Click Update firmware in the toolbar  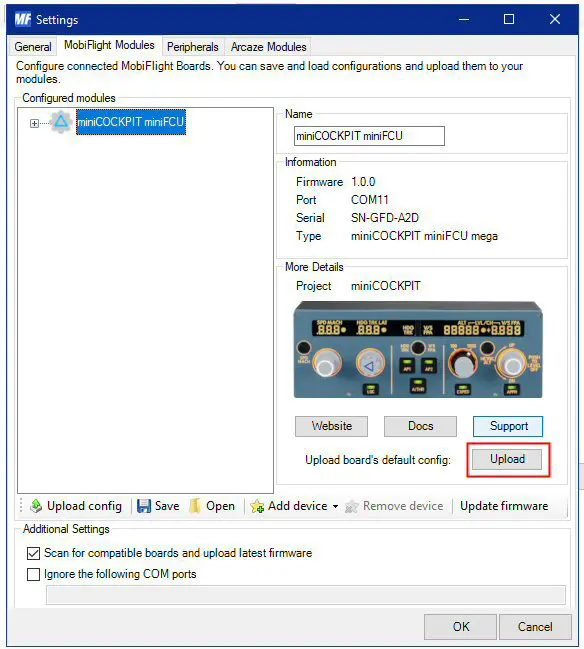pyautogui.click(x=504, y=506)
